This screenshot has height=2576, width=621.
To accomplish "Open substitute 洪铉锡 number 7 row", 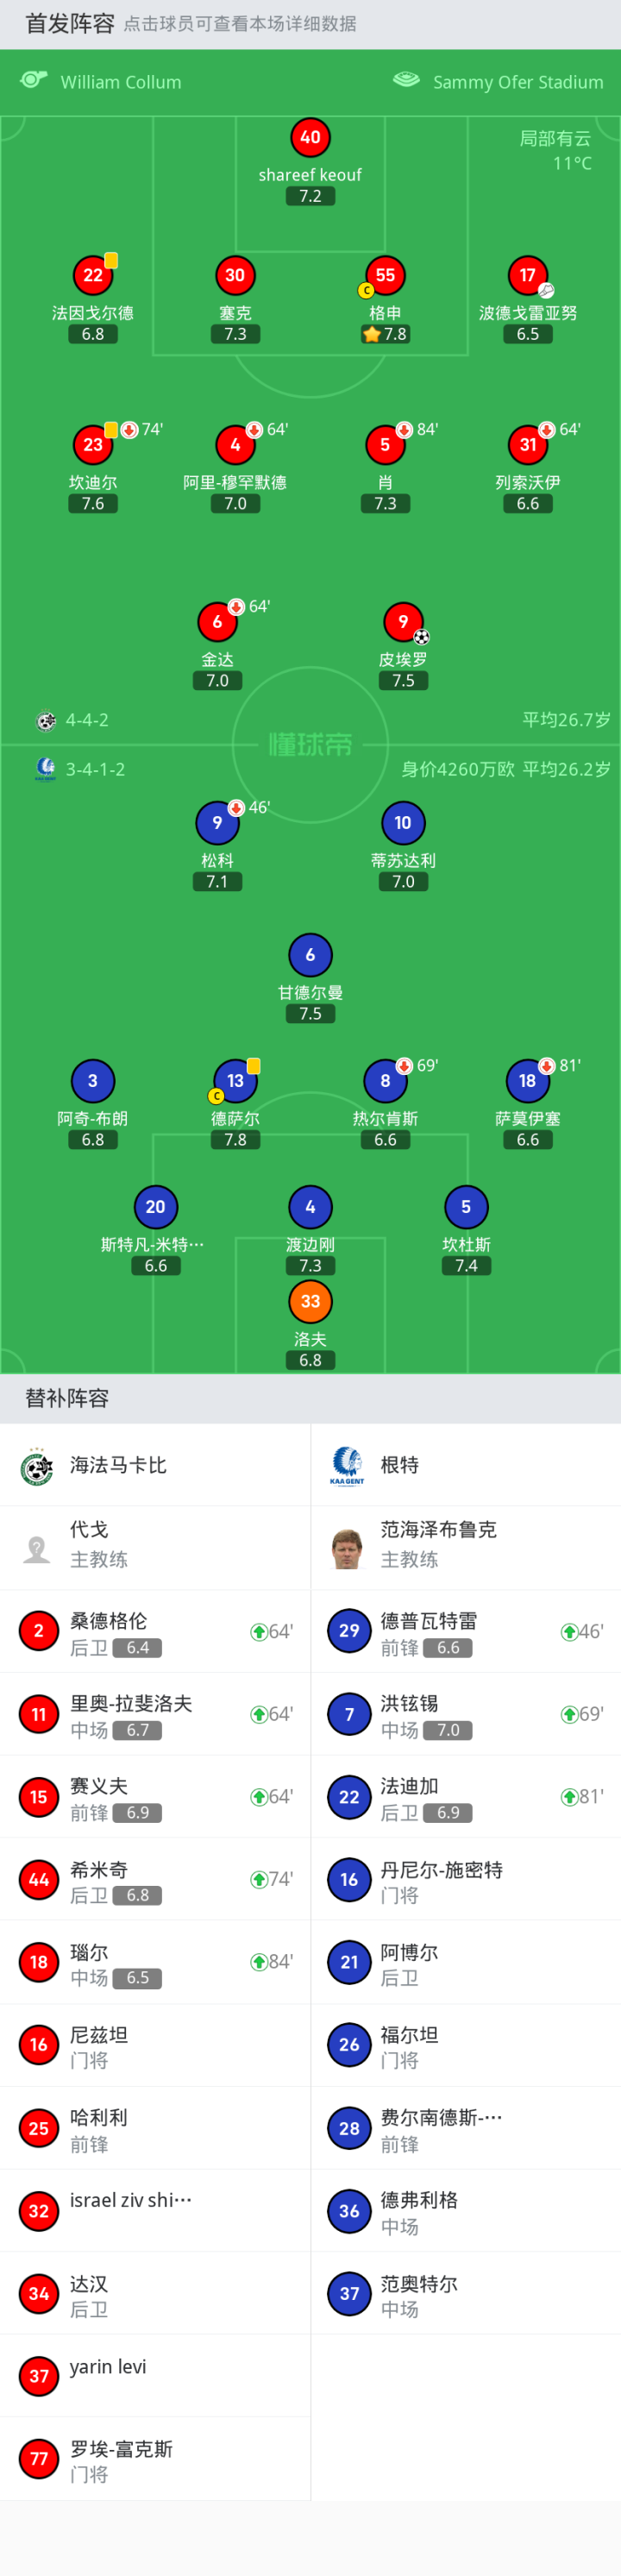I will [465, 1714].
